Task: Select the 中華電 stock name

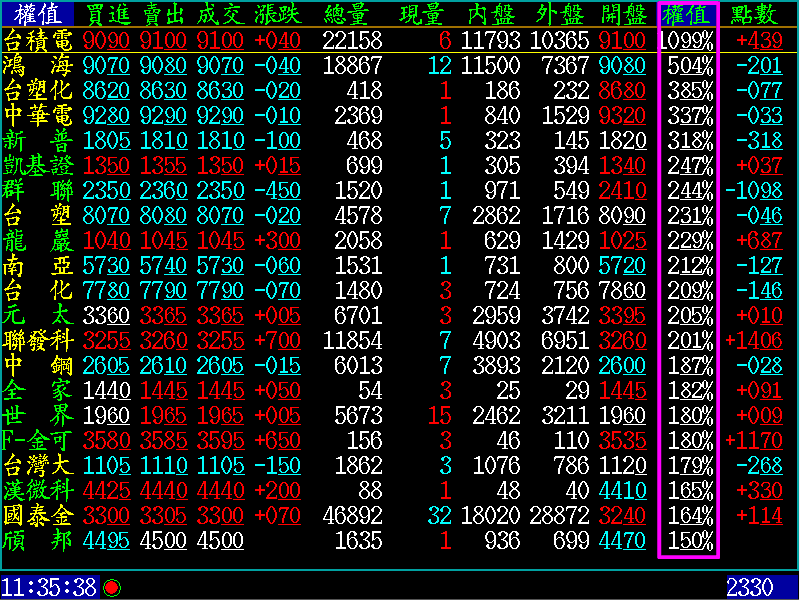Action: 37,115
